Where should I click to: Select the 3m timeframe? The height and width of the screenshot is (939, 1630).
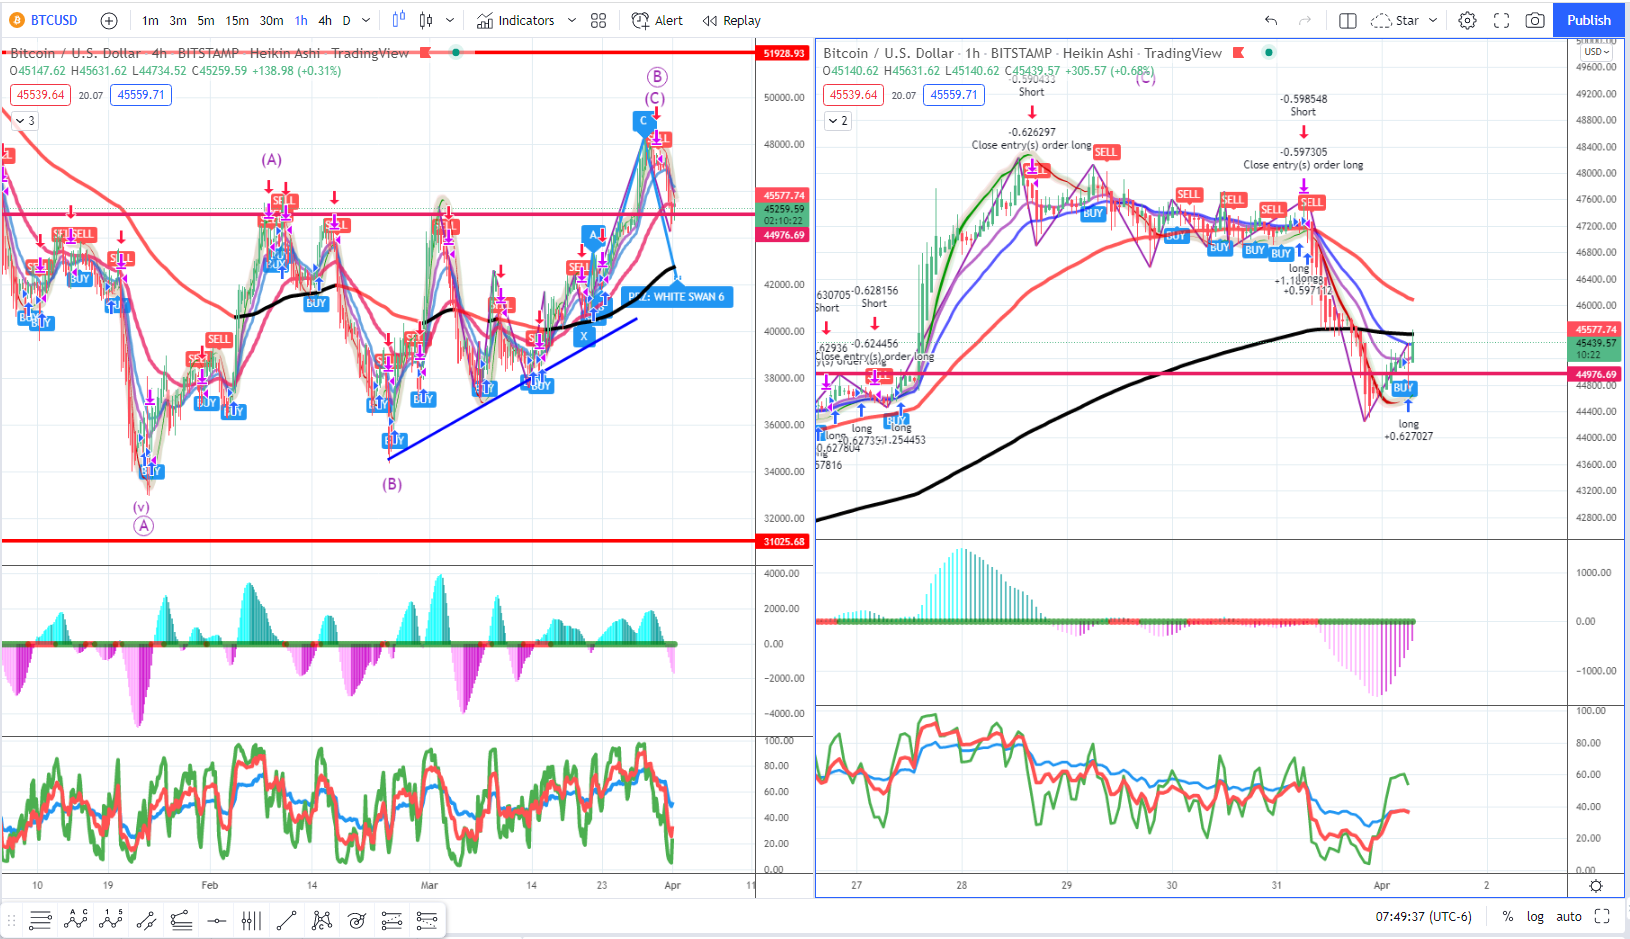pos(178,20)
